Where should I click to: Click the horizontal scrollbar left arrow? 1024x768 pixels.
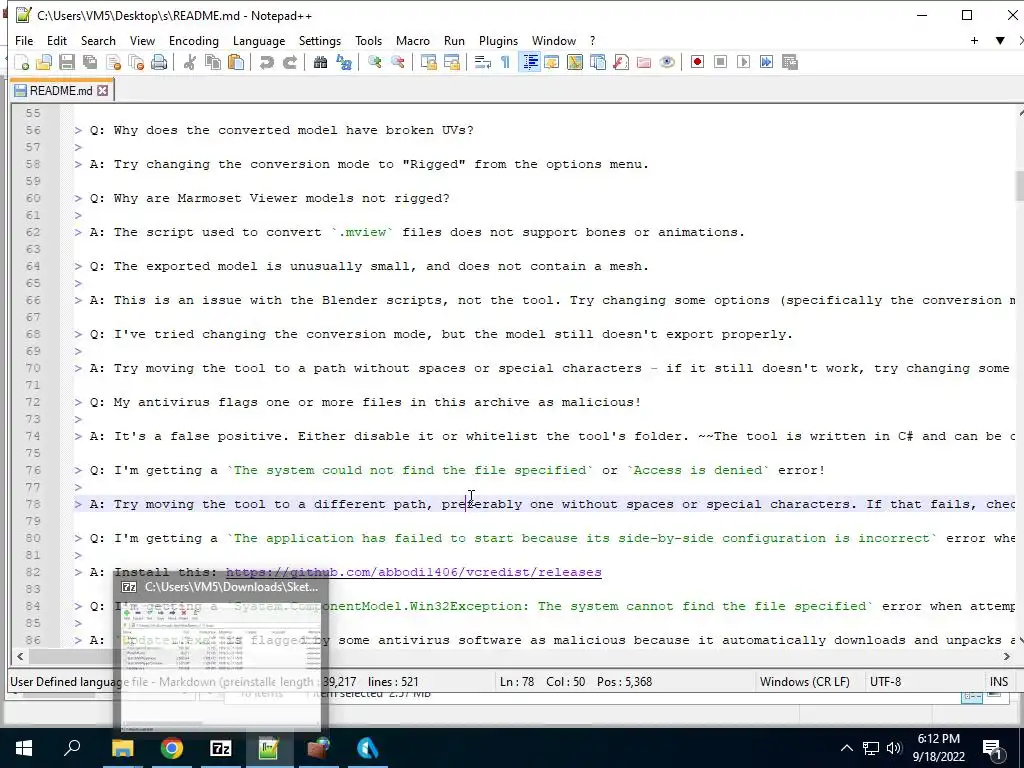20,656
